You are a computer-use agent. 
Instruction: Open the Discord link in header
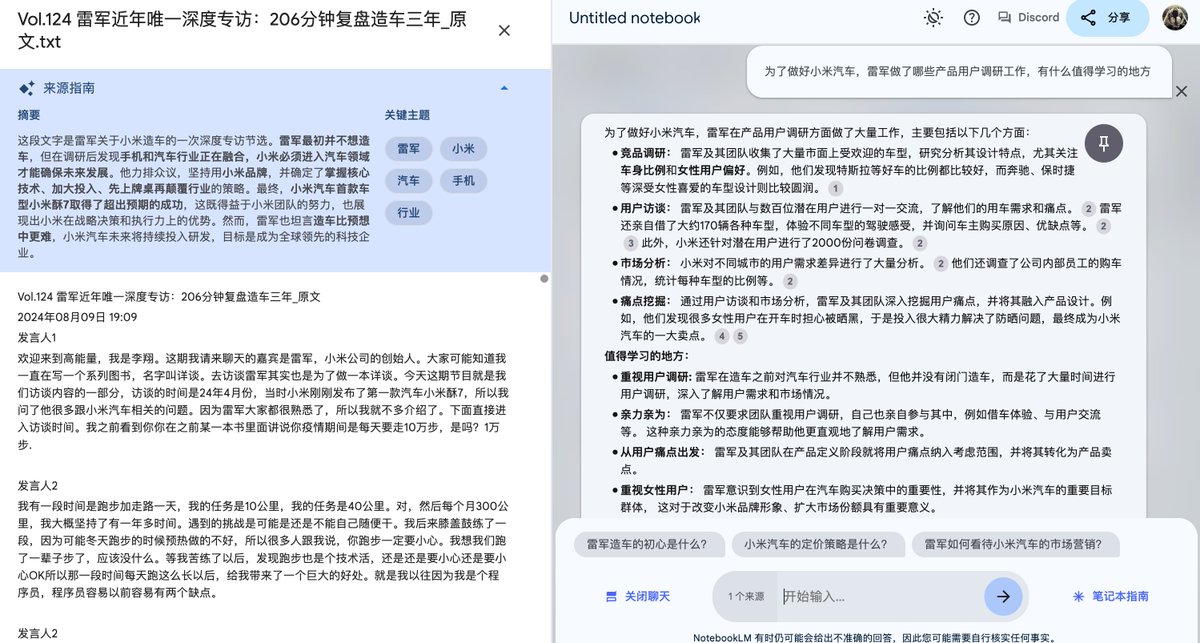tap(1028, 18)
